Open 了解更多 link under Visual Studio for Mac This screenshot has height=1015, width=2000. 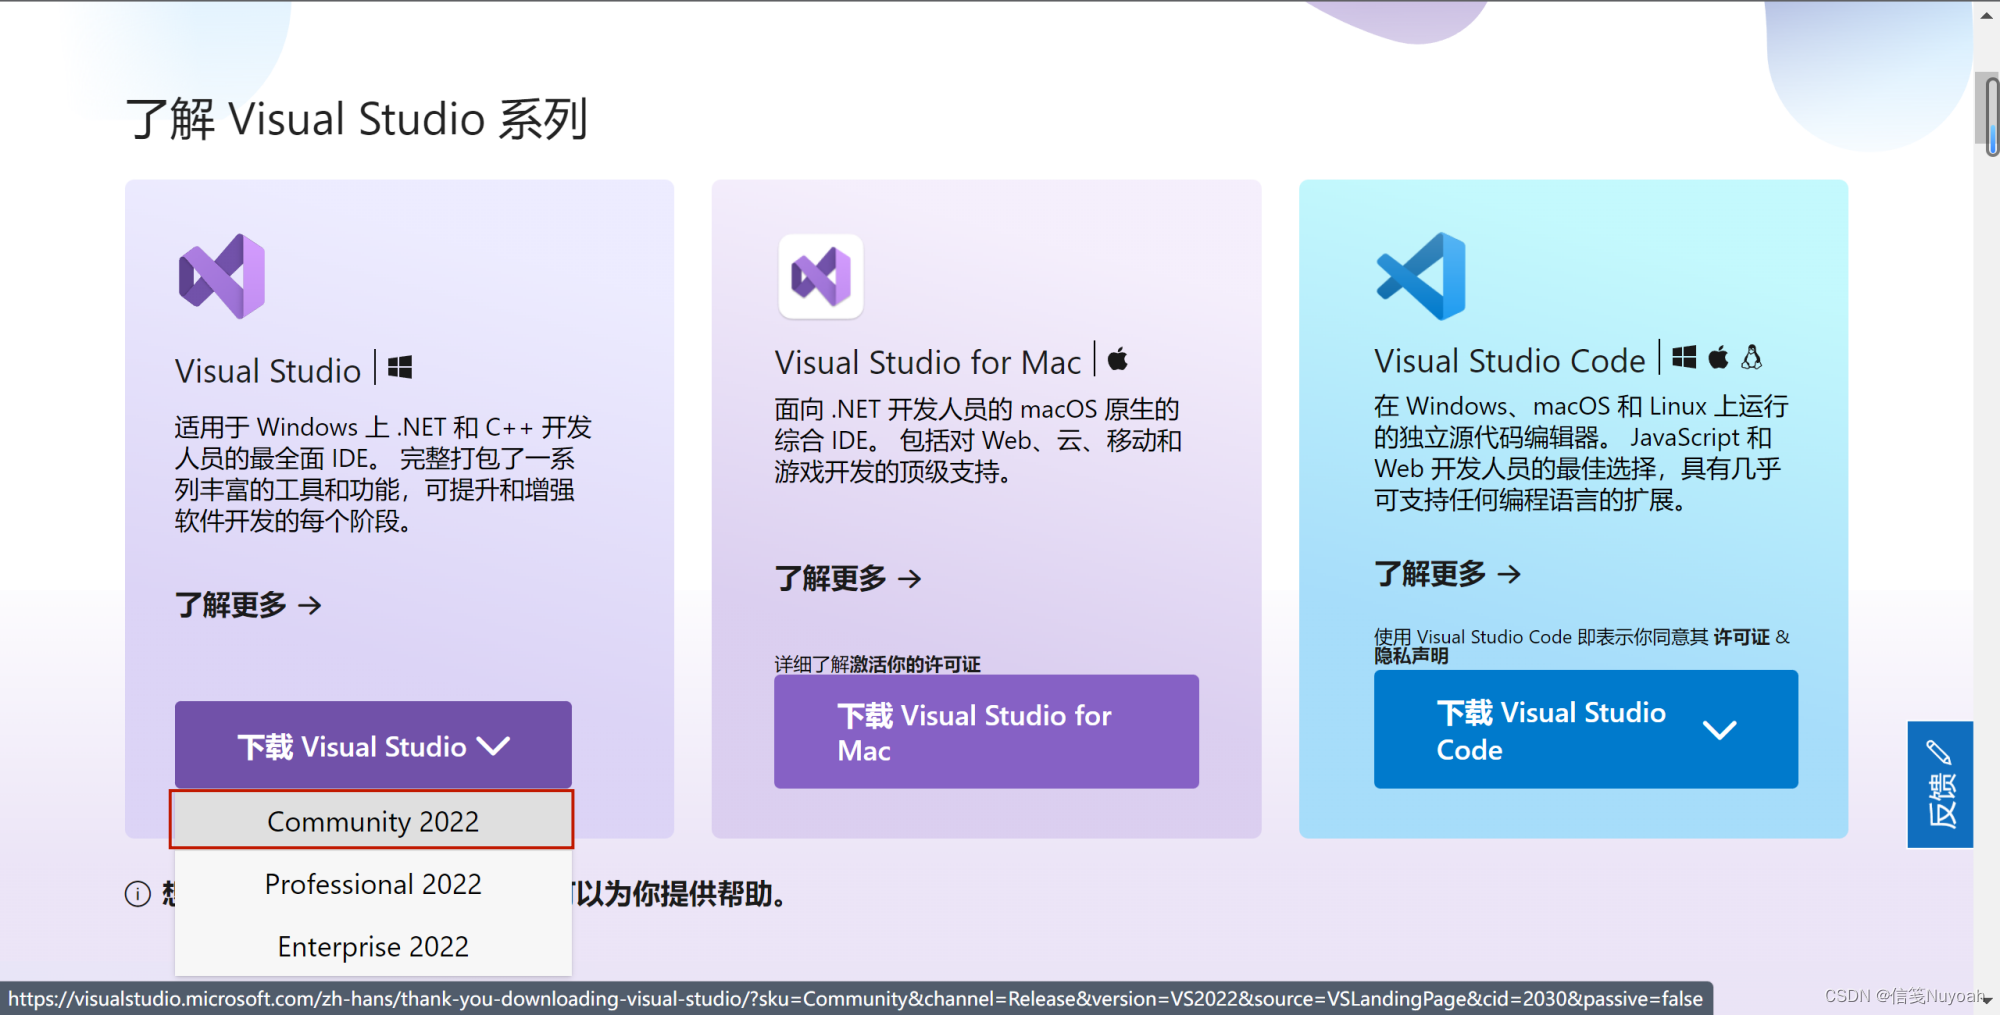pos(848,578)
